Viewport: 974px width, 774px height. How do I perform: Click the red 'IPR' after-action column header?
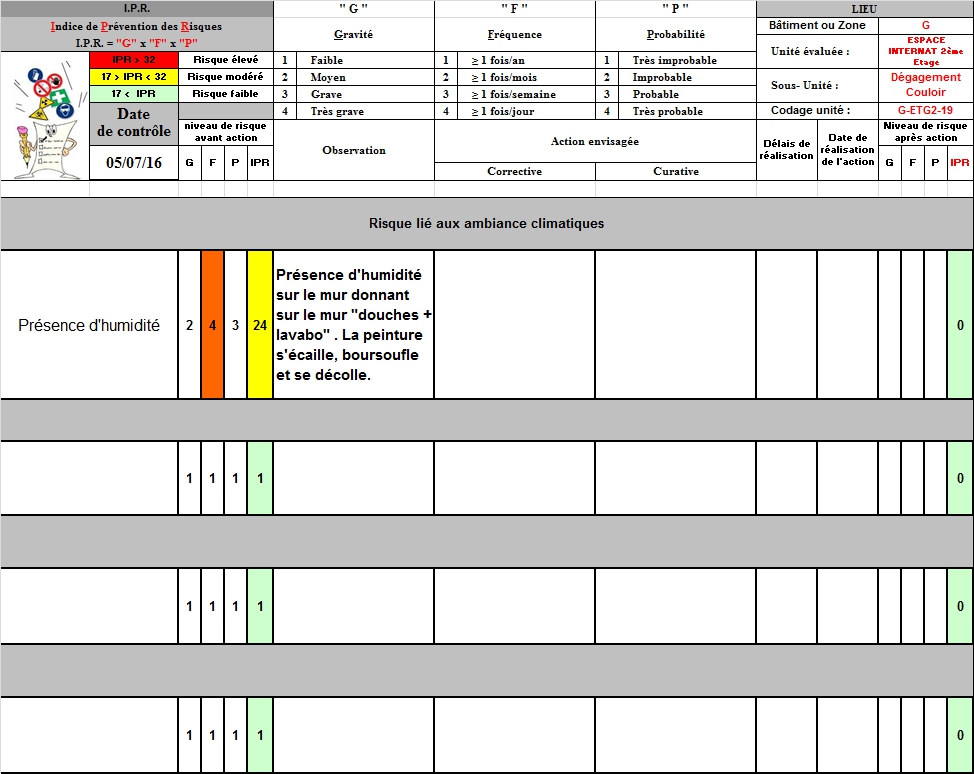pos(959,163)
